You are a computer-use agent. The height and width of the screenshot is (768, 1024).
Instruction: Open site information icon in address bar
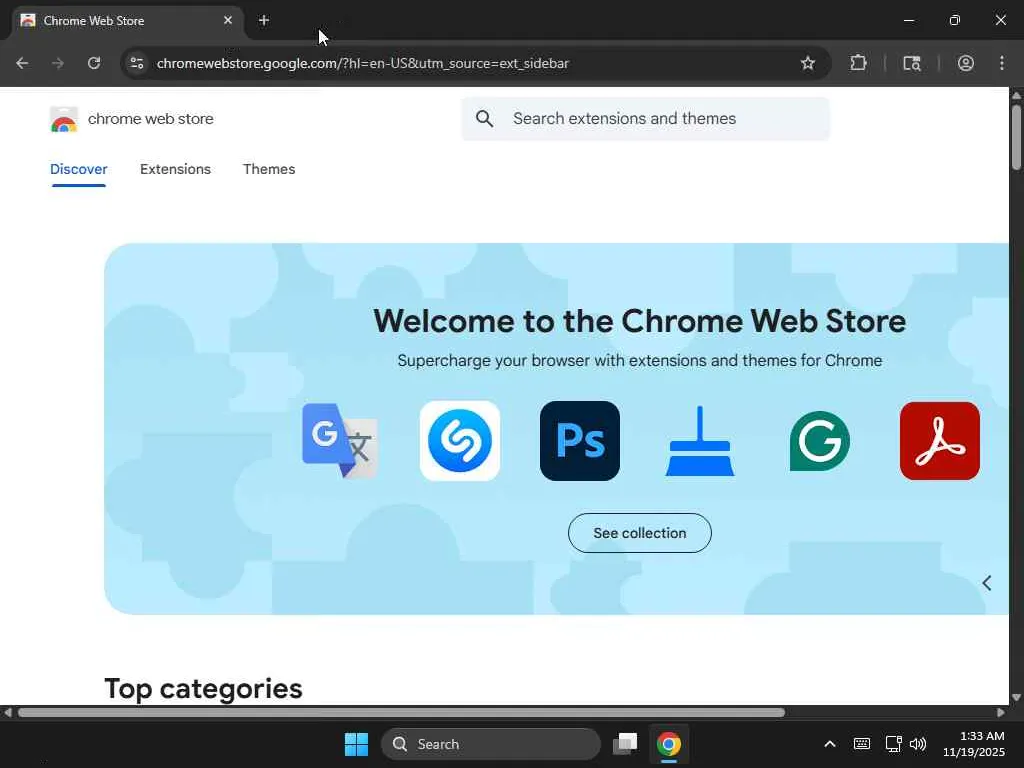click(136, 63)
